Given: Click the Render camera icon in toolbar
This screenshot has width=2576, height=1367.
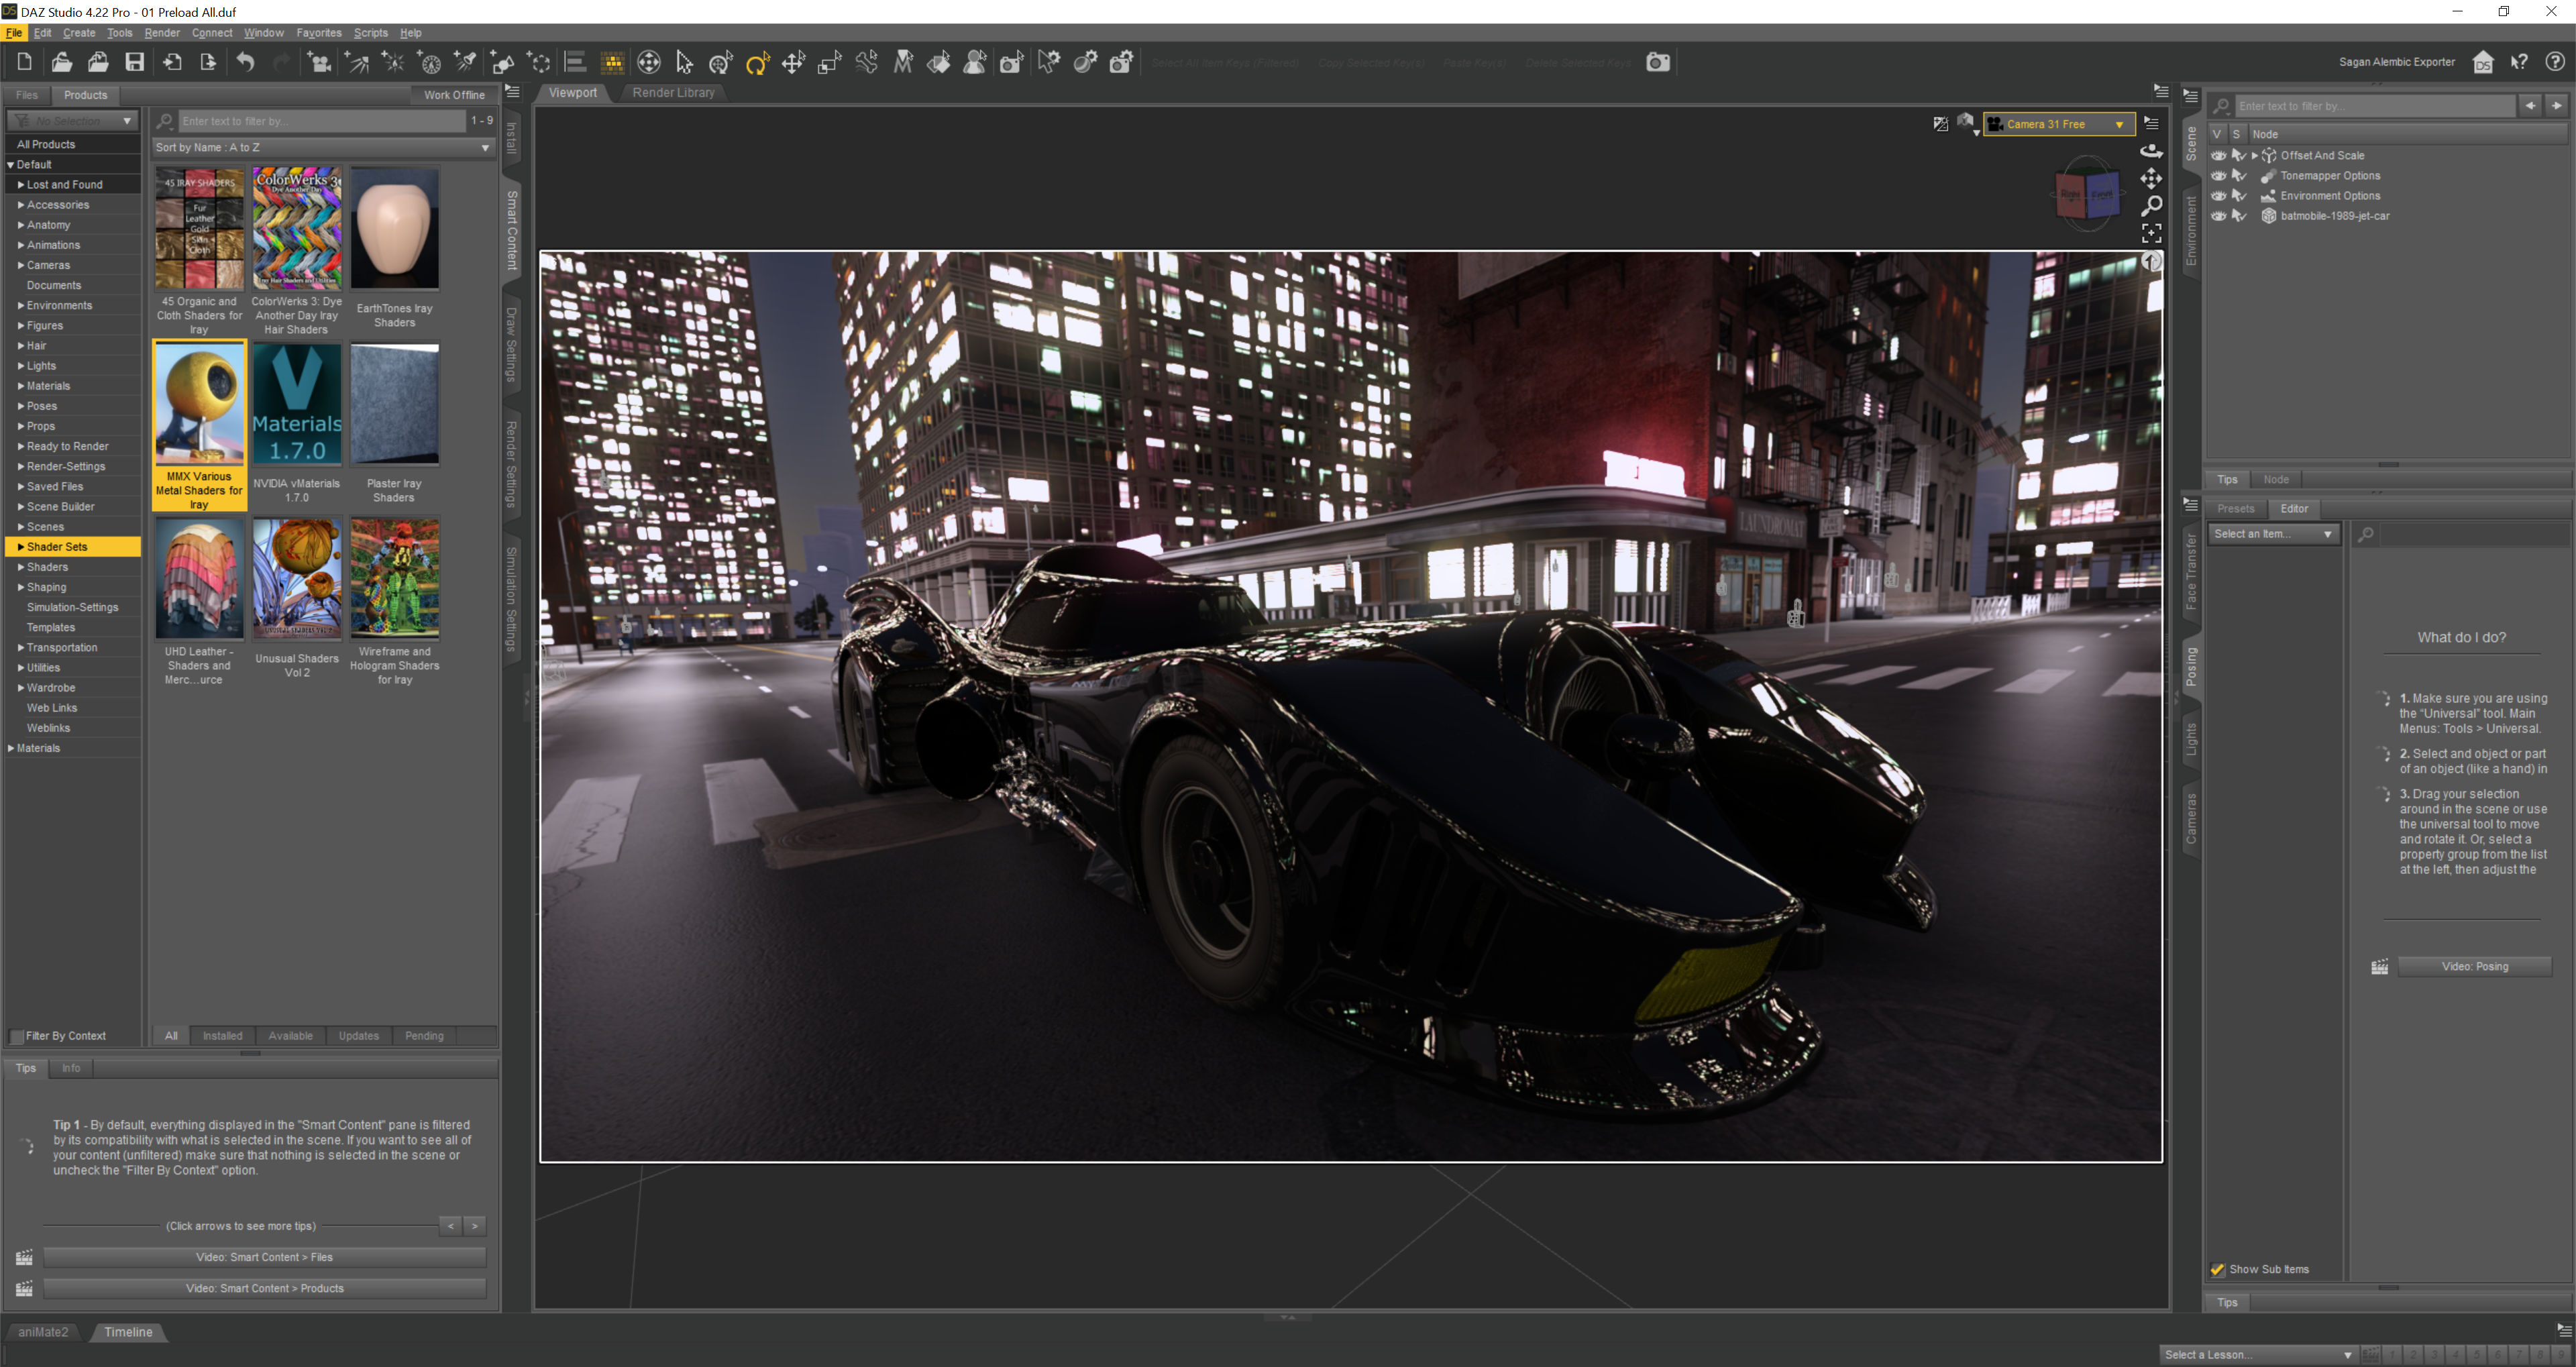Looking at the screenshot, I should pos(1657,62).
